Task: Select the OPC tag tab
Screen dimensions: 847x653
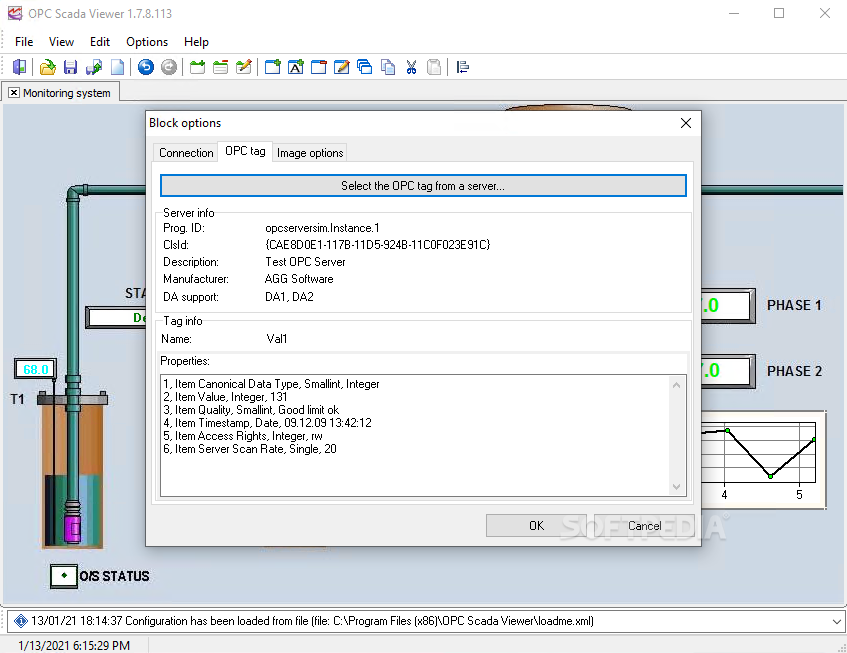Action: [245, 151]
